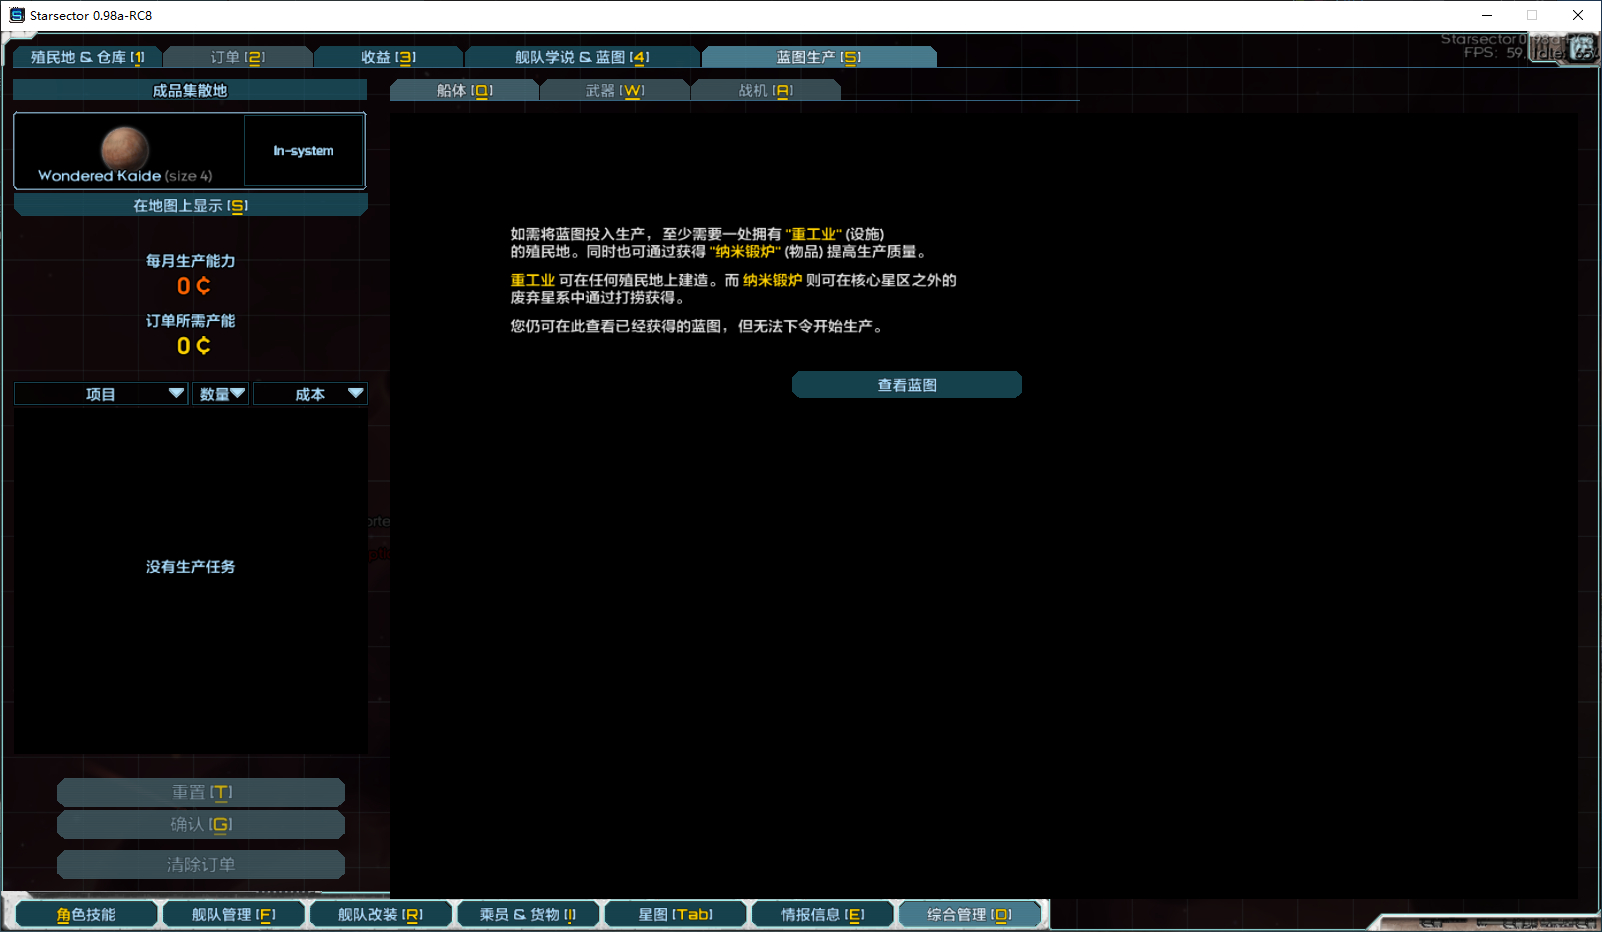
Task: 展开数量排序下拉菜单
Action: 220,393
